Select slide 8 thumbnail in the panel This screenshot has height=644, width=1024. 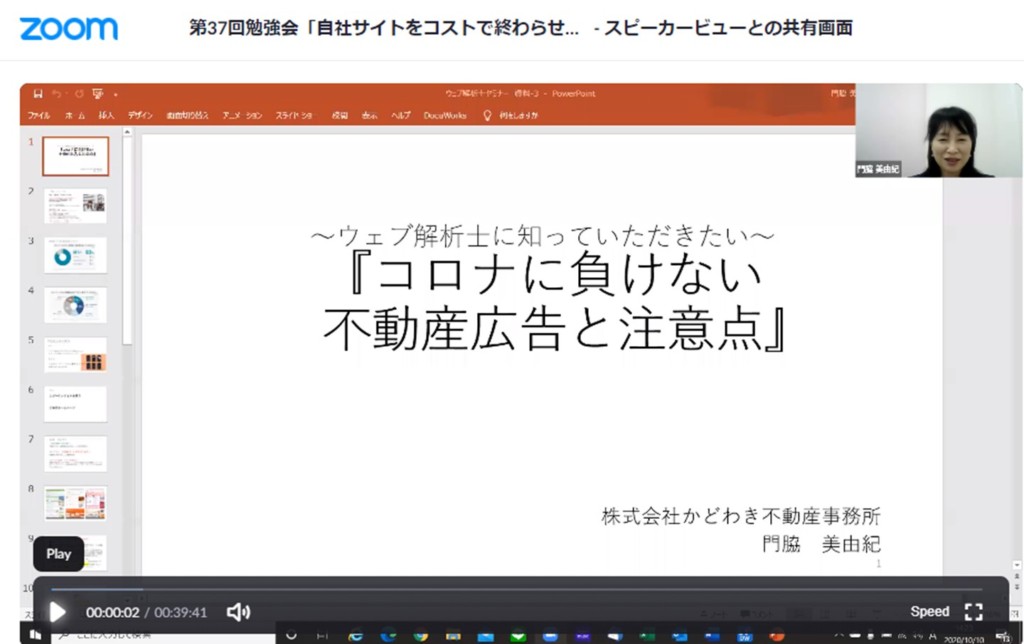coord(75,503)
